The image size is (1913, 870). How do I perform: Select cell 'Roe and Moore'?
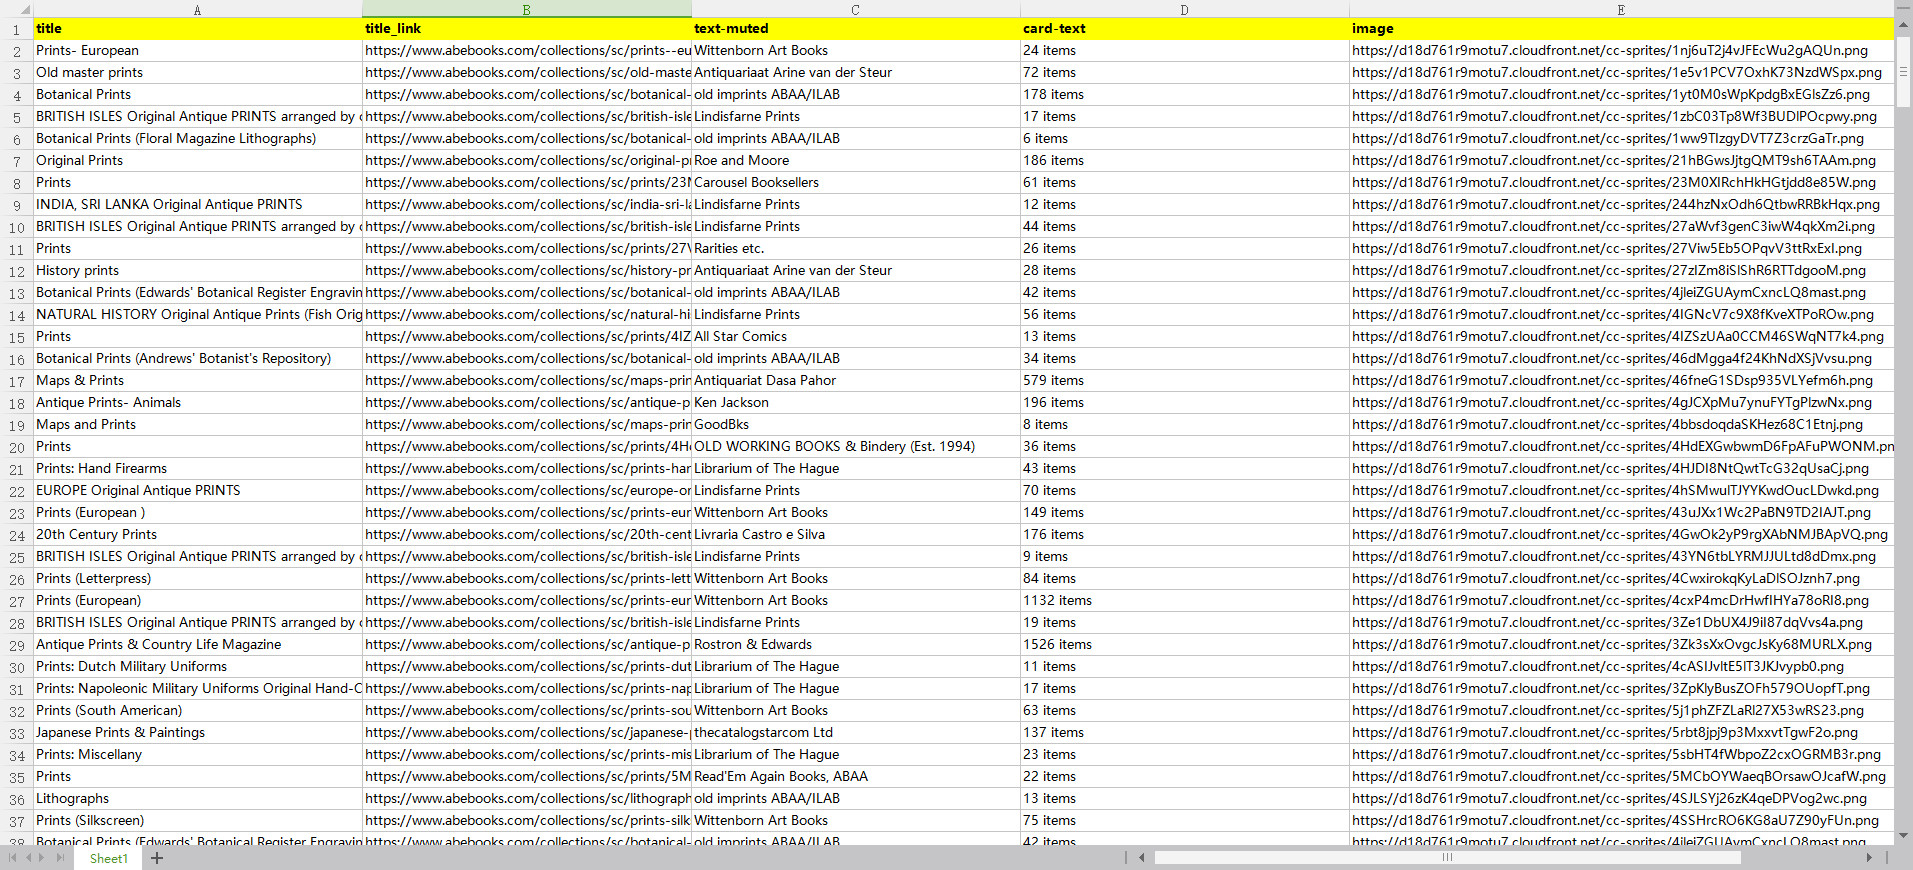point(855,161)
